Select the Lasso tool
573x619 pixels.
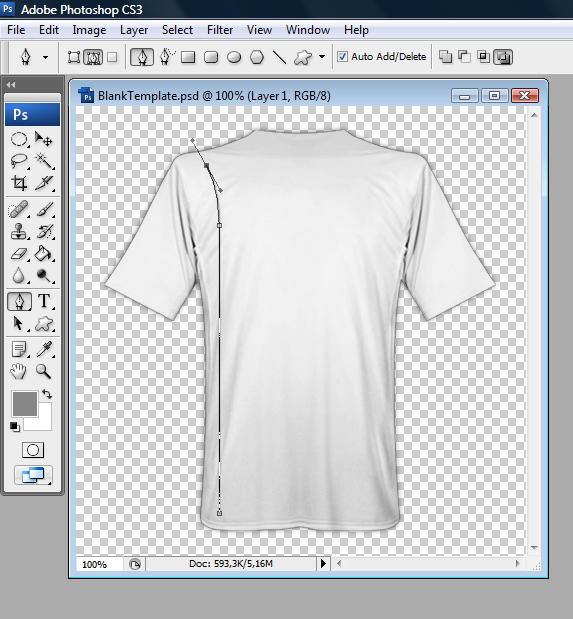[x=19, y=161]
